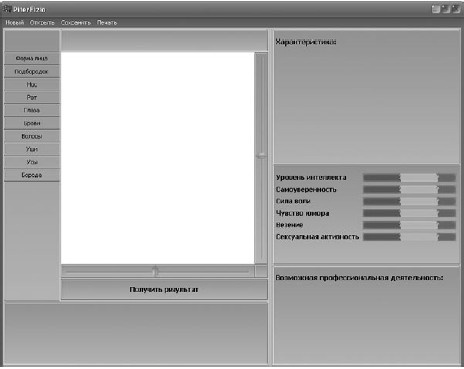Choose the Рот facial feature button
This screenshot has height=369, width=464.
[x=32, y=97]
